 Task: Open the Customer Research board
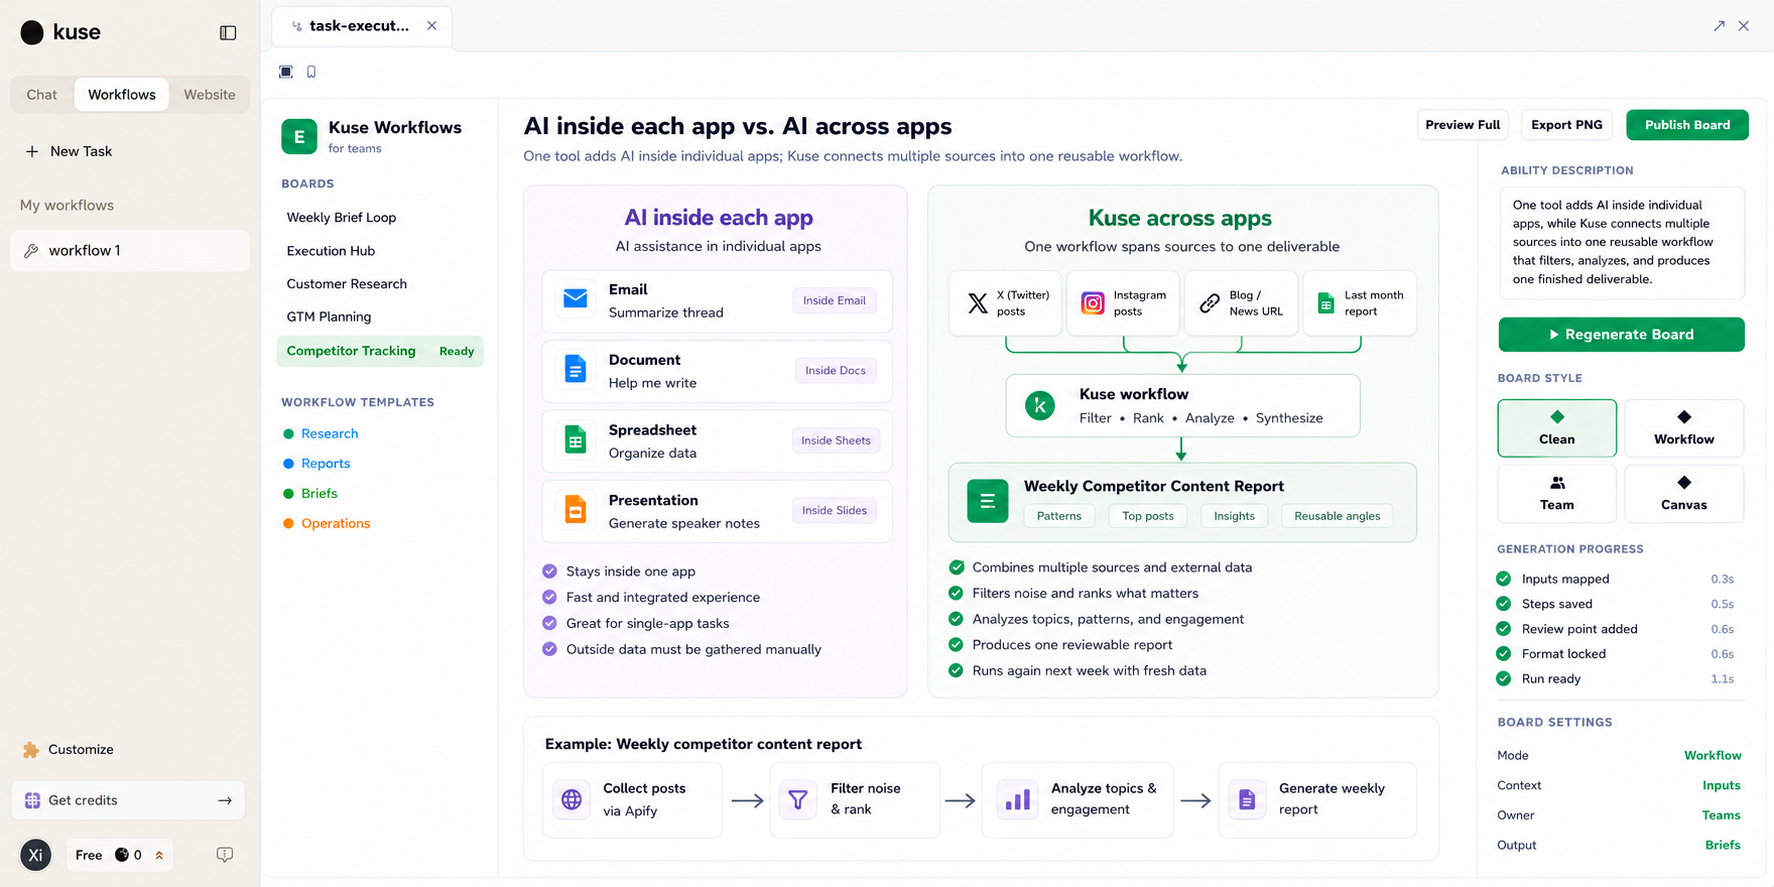[347, 283]
